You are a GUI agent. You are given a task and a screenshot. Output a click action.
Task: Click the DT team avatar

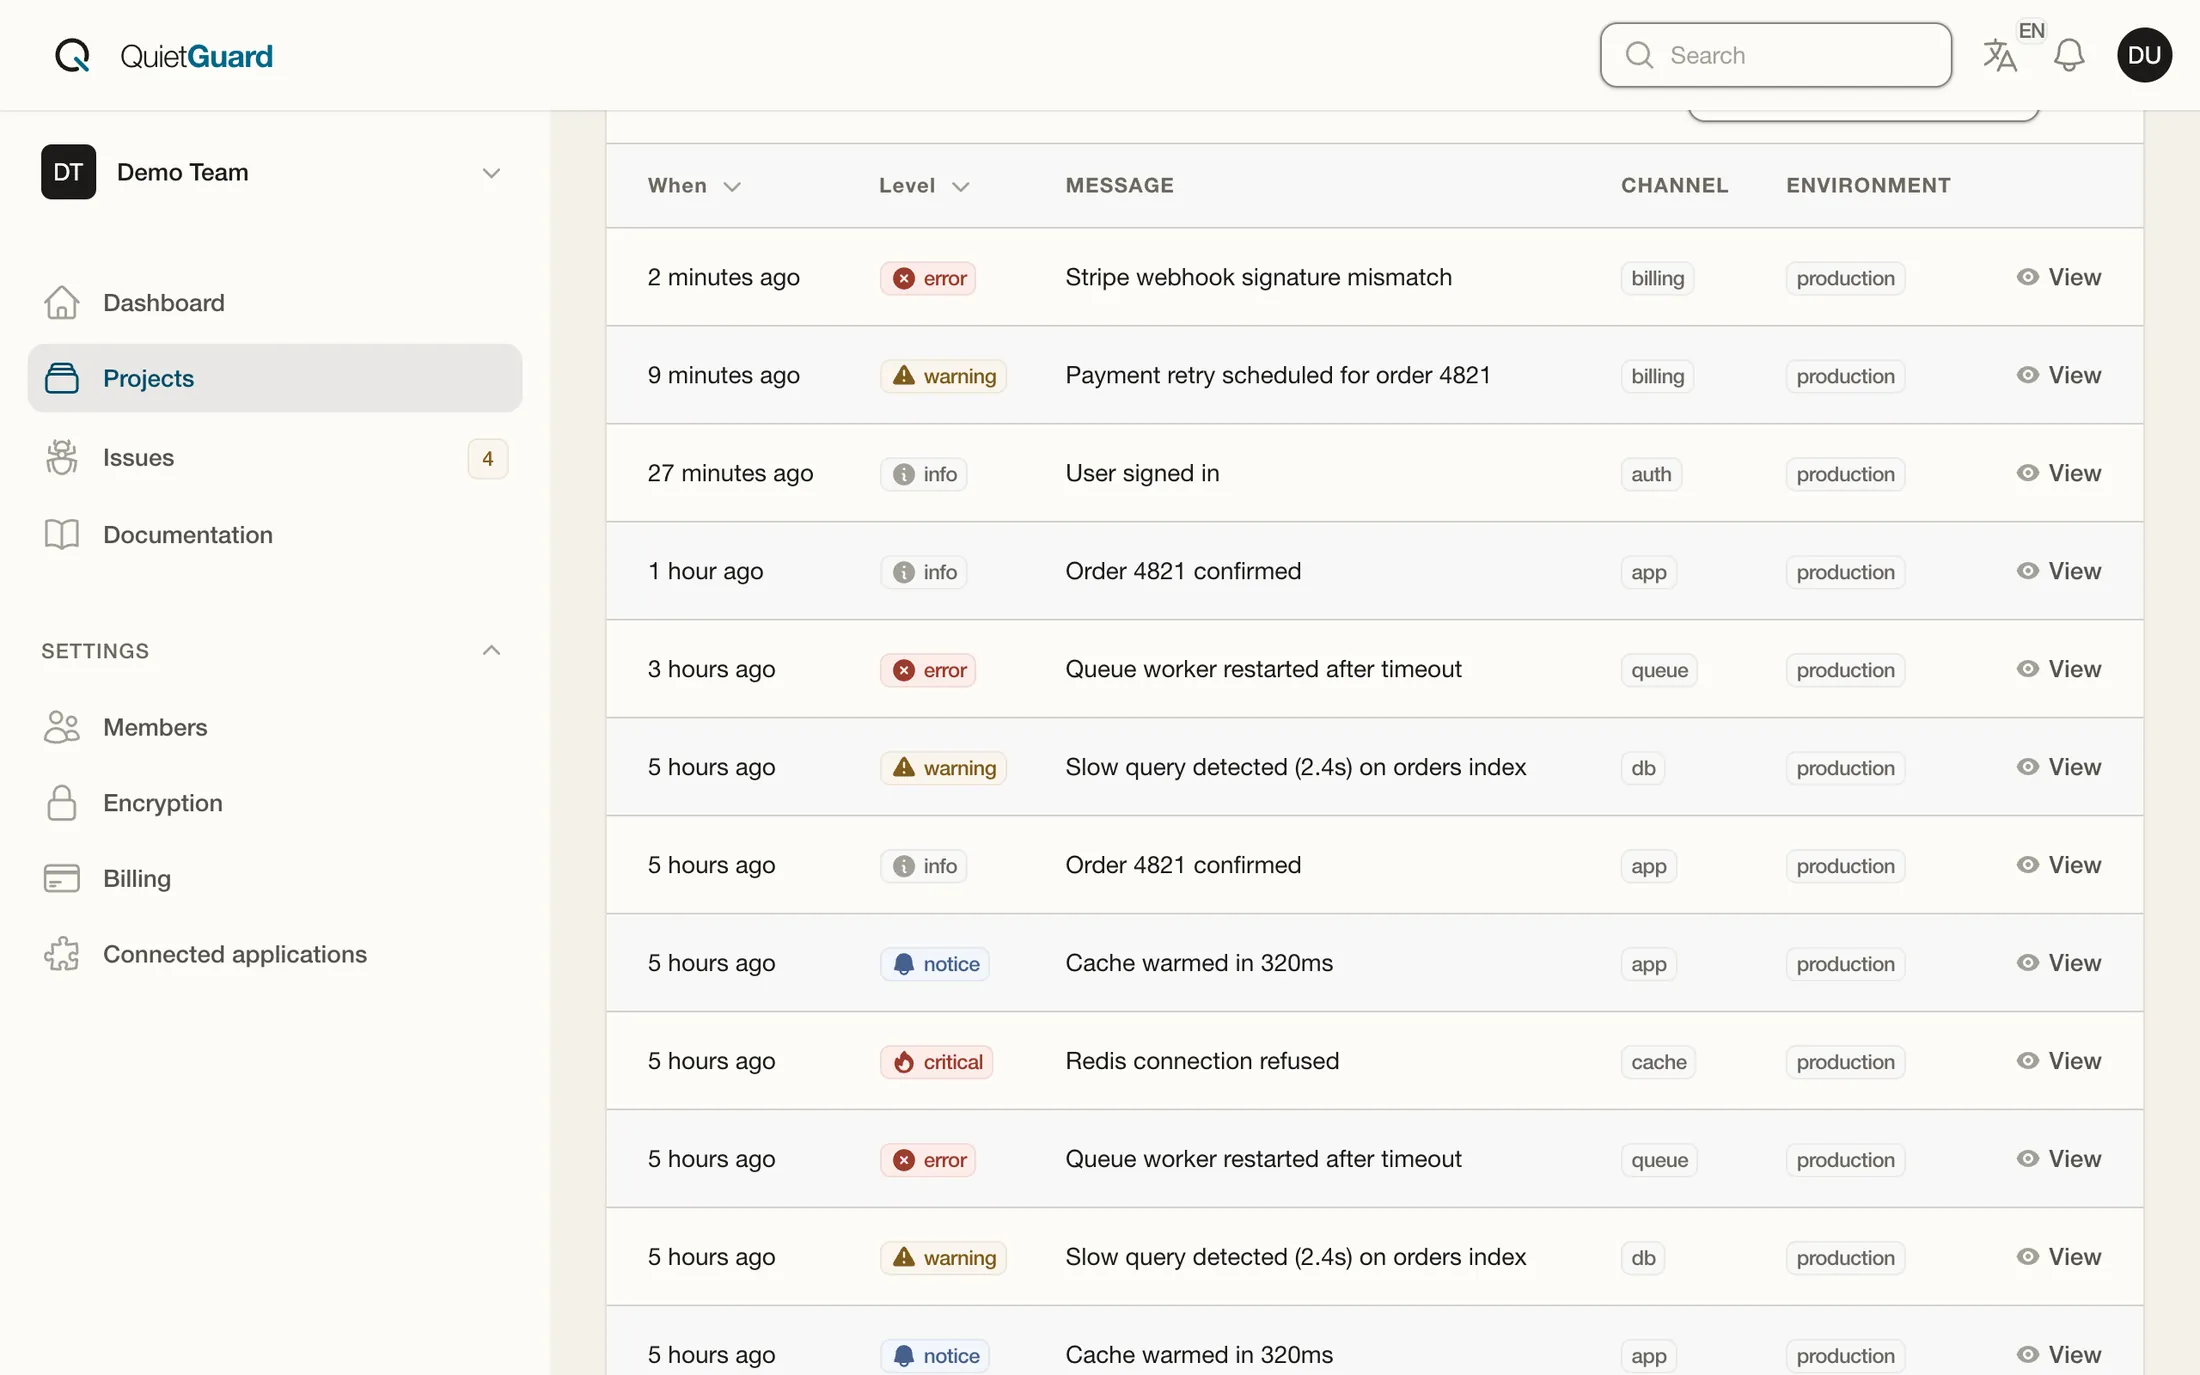point(68,172)
